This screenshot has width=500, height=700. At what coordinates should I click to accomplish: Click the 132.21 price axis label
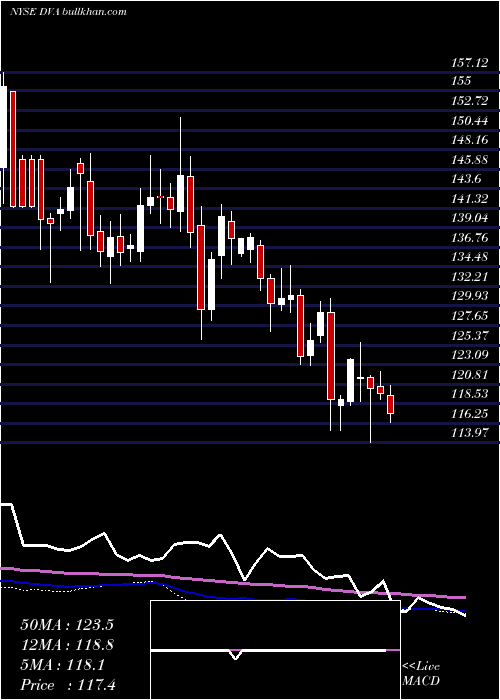point(469,277)
